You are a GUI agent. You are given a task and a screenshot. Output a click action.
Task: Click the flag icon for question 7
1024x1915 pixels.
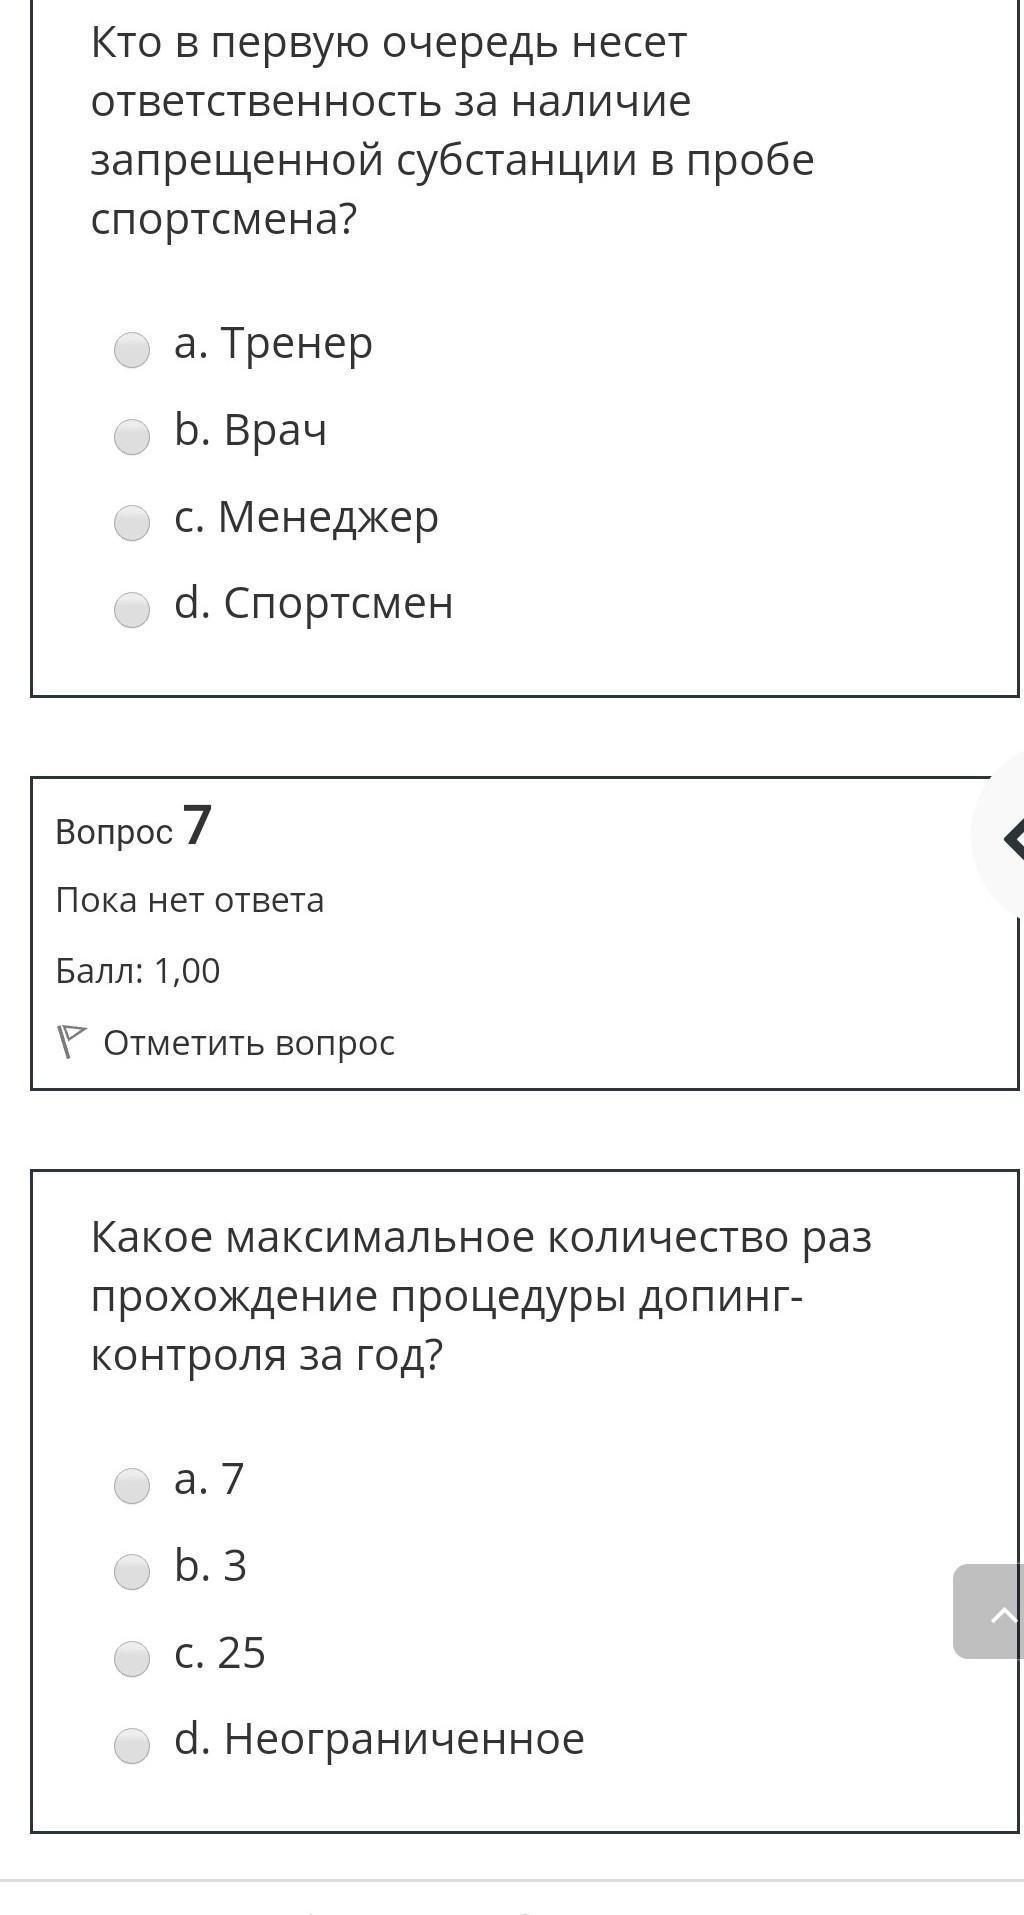coord(71,1041)
